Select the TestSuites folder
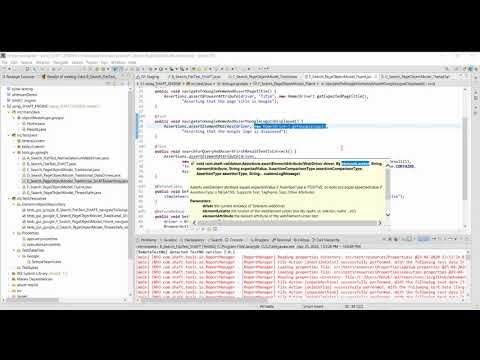480x360 pixels. (29, 268)
